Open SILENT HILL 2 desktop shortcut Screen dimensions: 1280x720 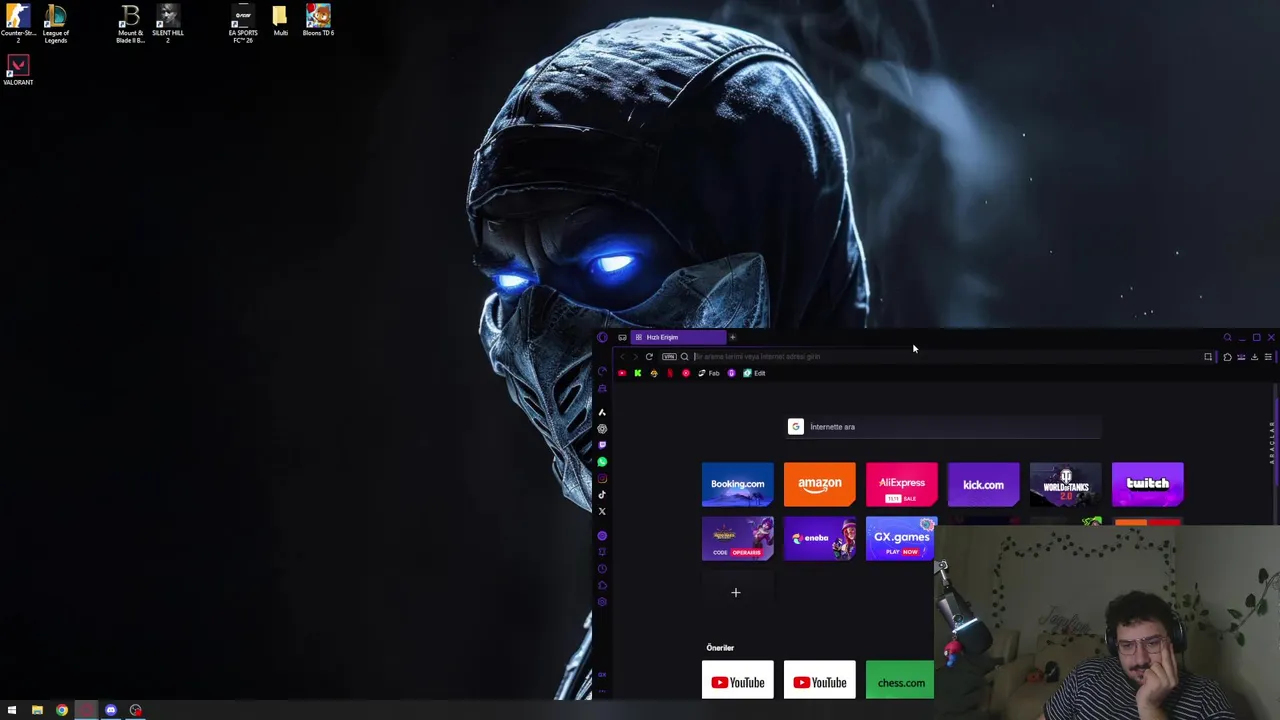(x=168, y=24)
